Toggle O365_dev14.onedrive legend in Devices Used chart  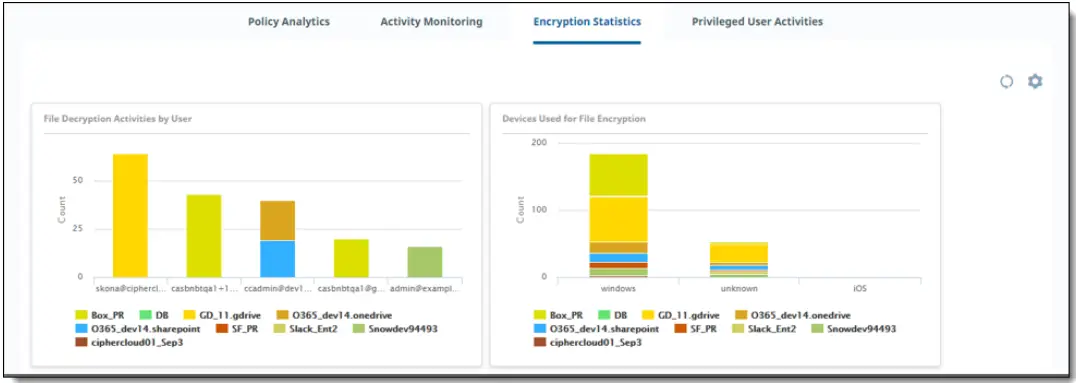(793, 315)
